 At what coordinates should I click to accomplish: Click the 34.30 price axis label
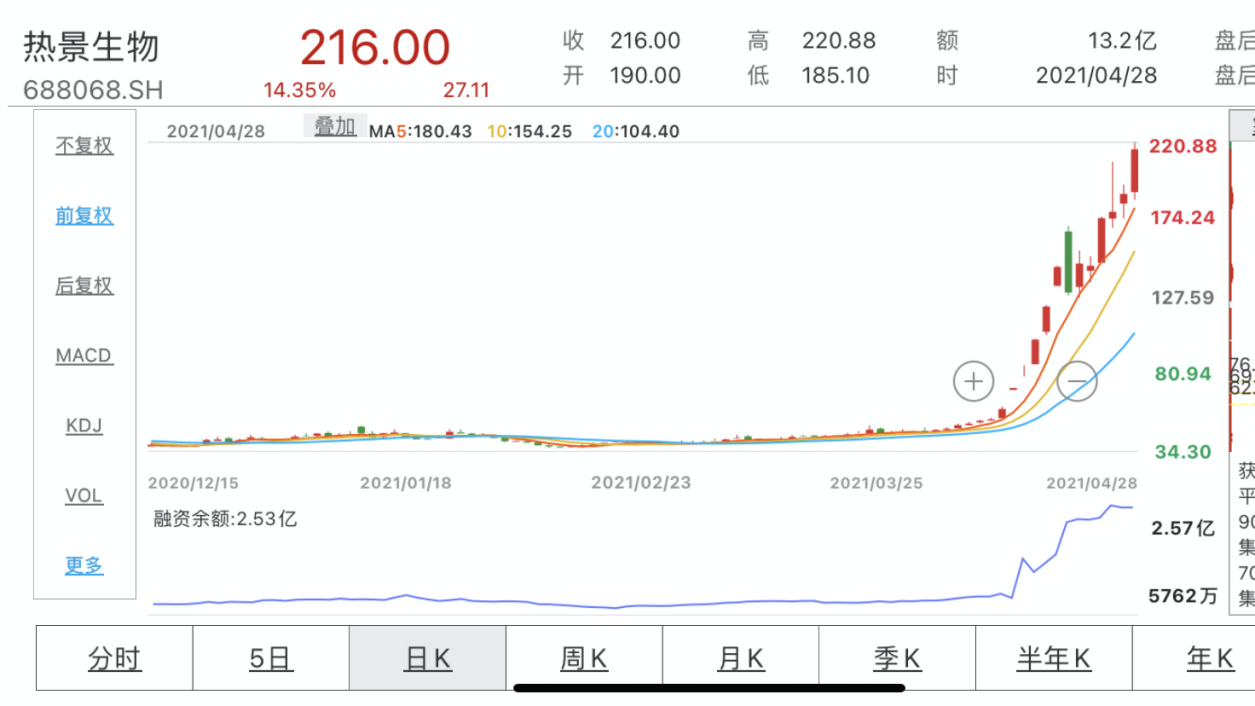[1184, 452]
